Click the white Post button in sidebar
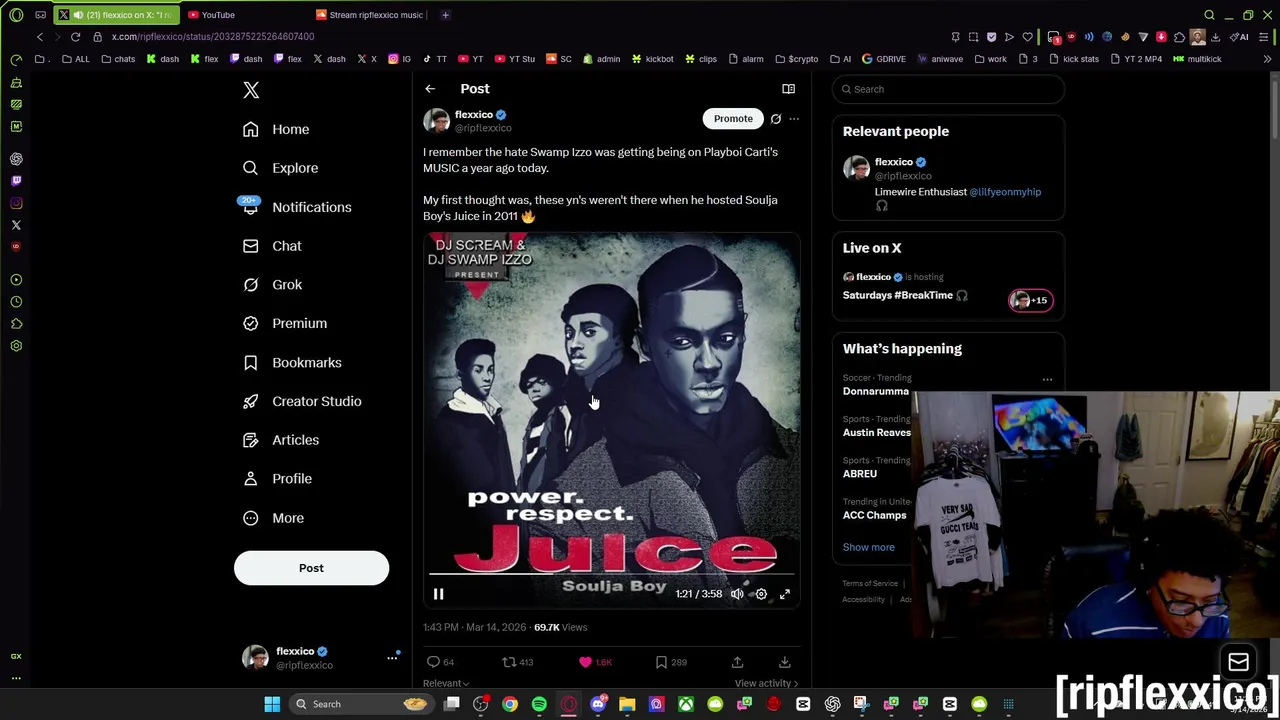Image resolution: width=1280 pixels, height=720 pixels. coord(311,568)
